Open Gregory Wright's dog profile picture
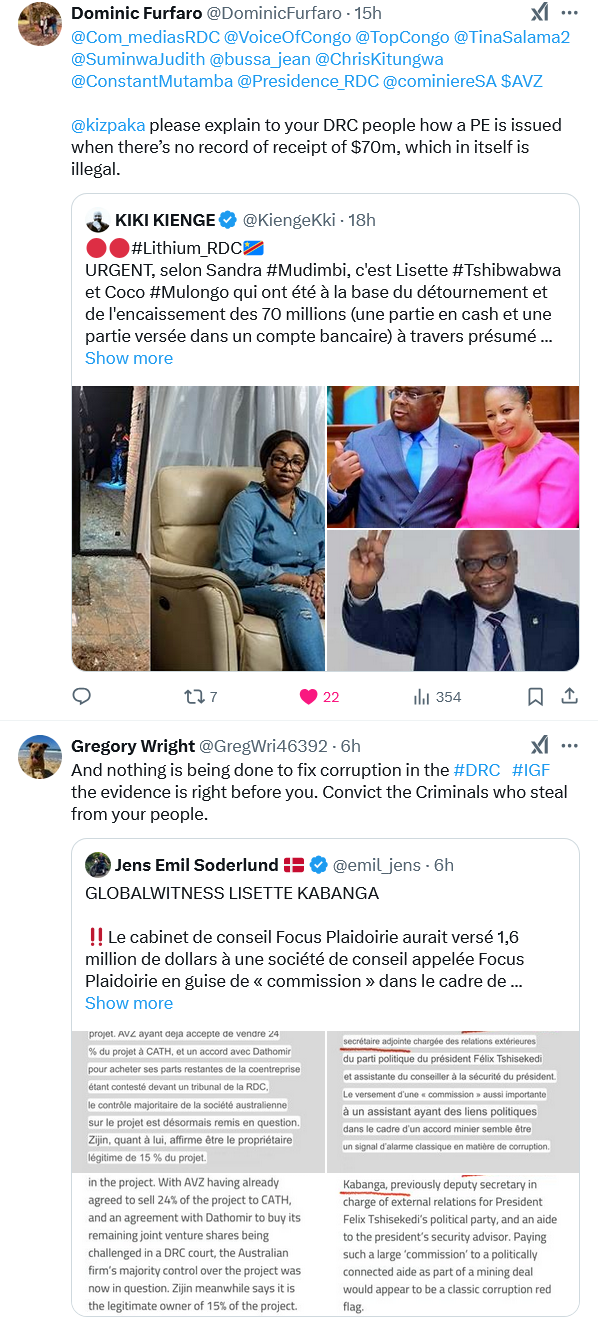Viewport: 598px width, 1324px height. [x=40, y=755]
